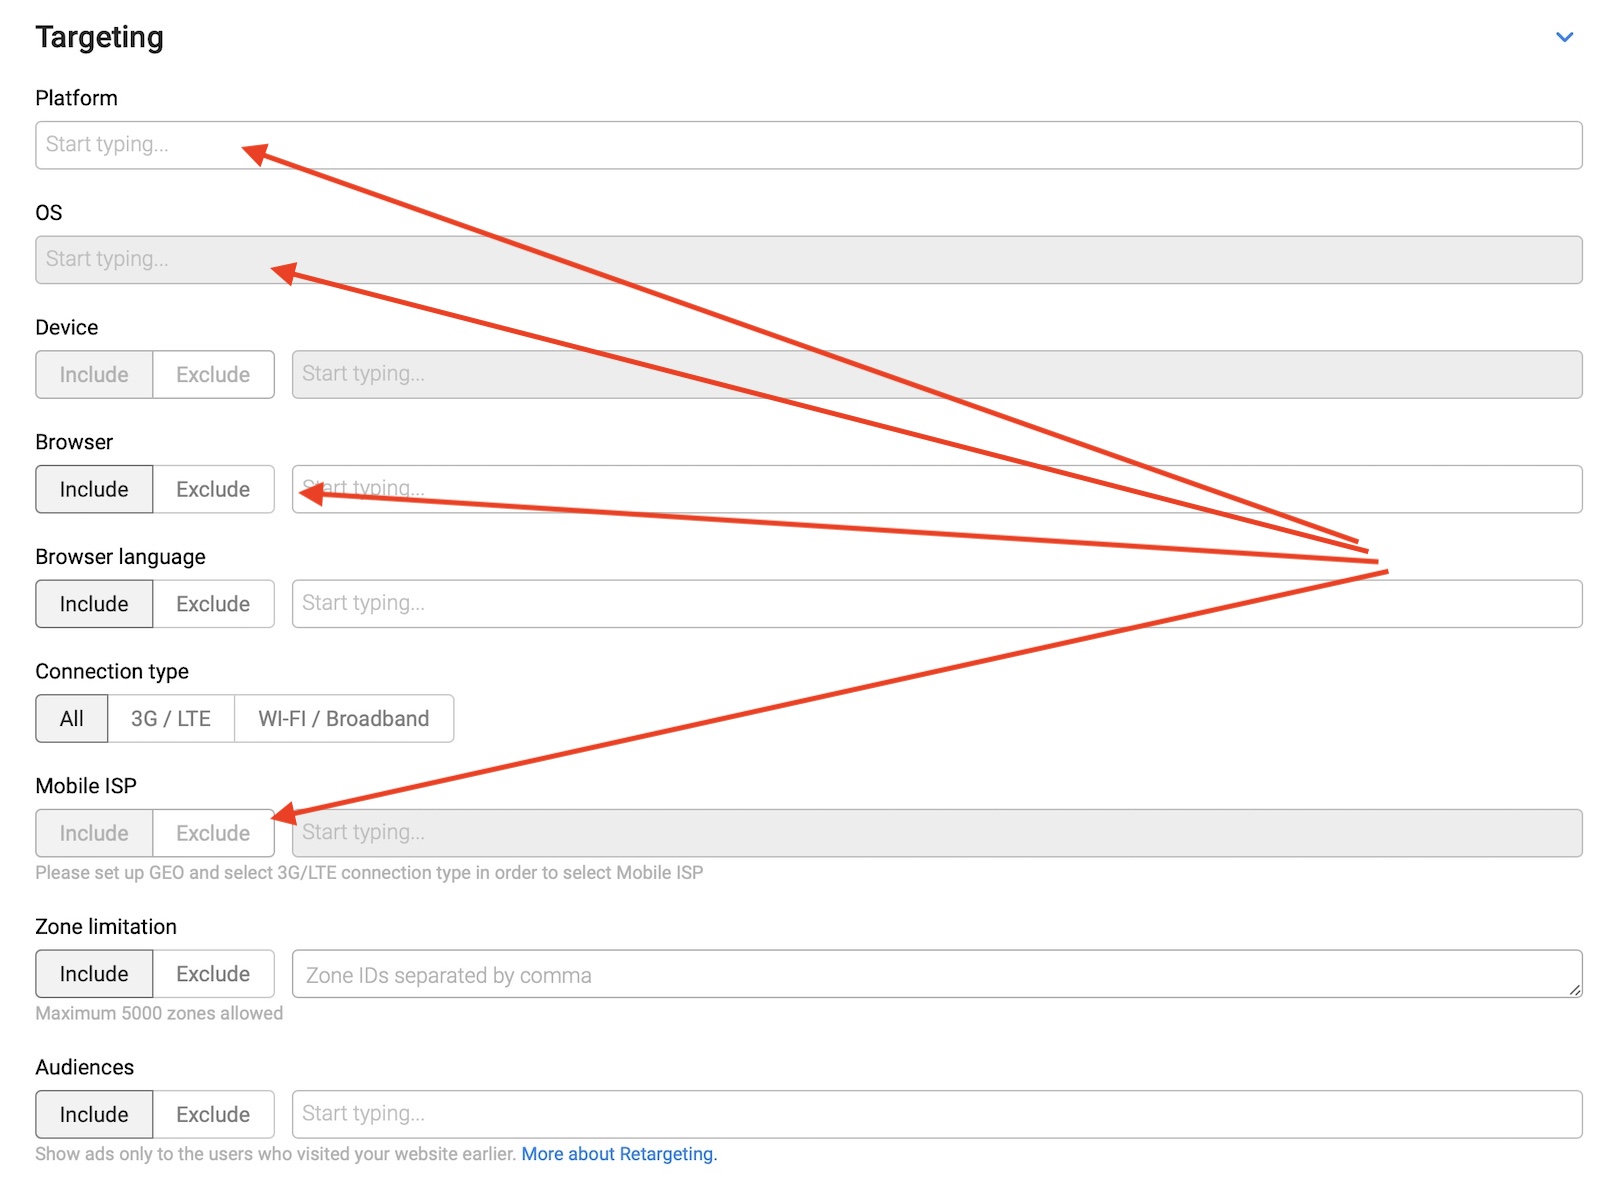1600x1200 pixels.
Task: Switch Browser targeting to Exclude
Action: (213, 490)
